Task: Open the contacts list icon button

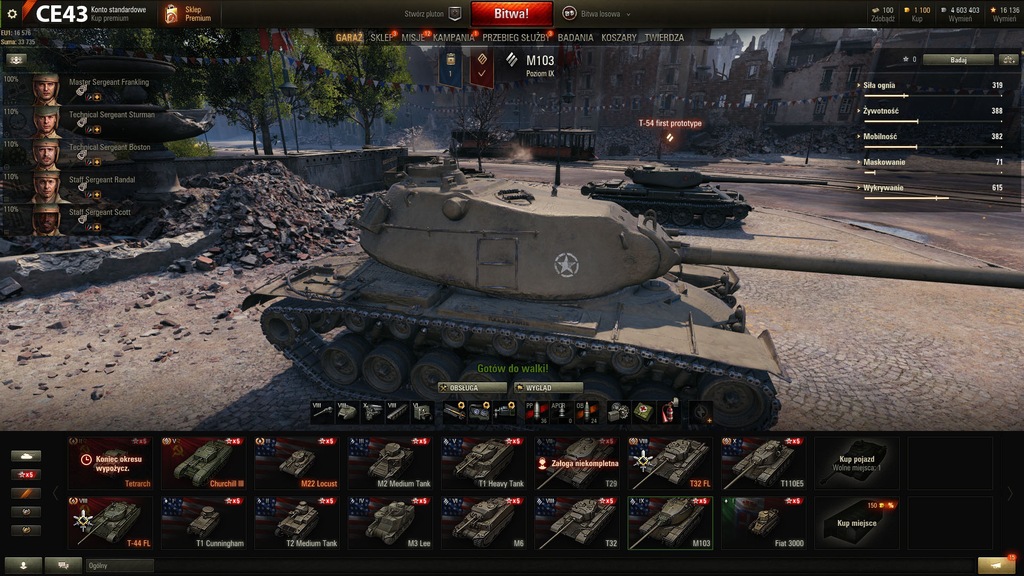Action: coord(23,565)
